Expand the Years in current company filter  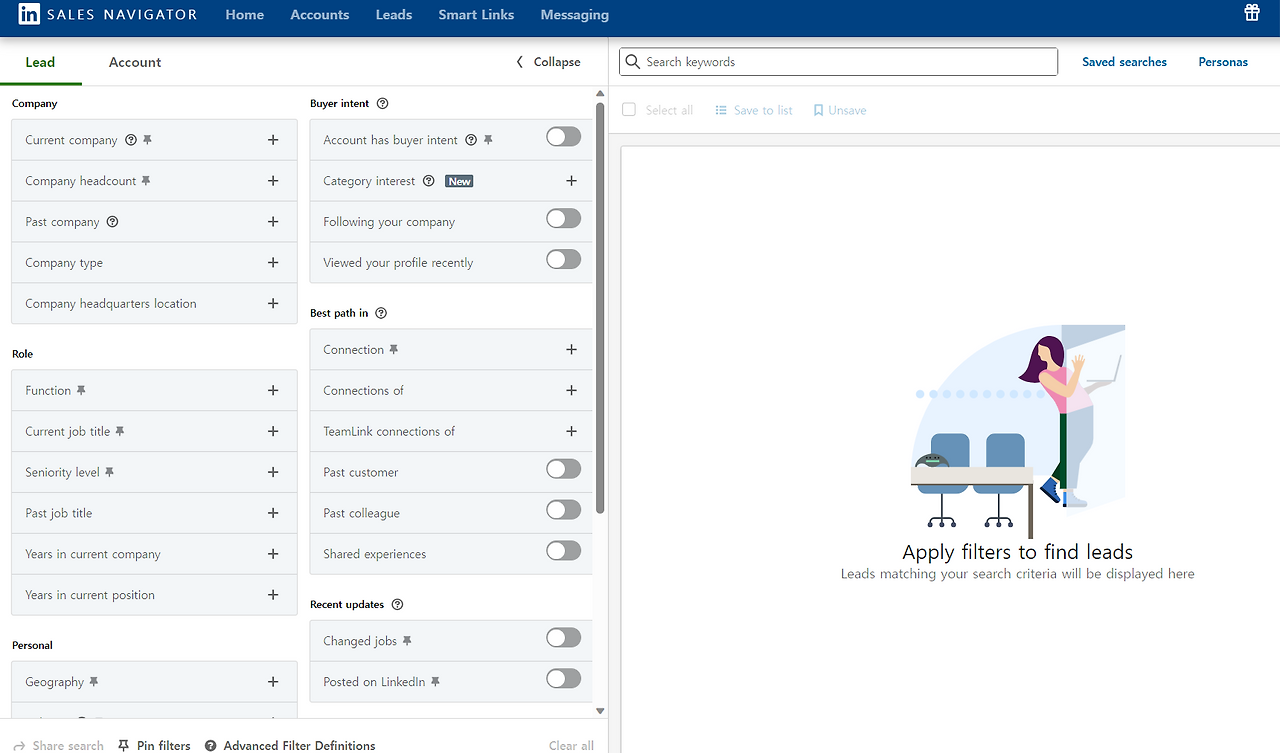[x=273, y=554]
